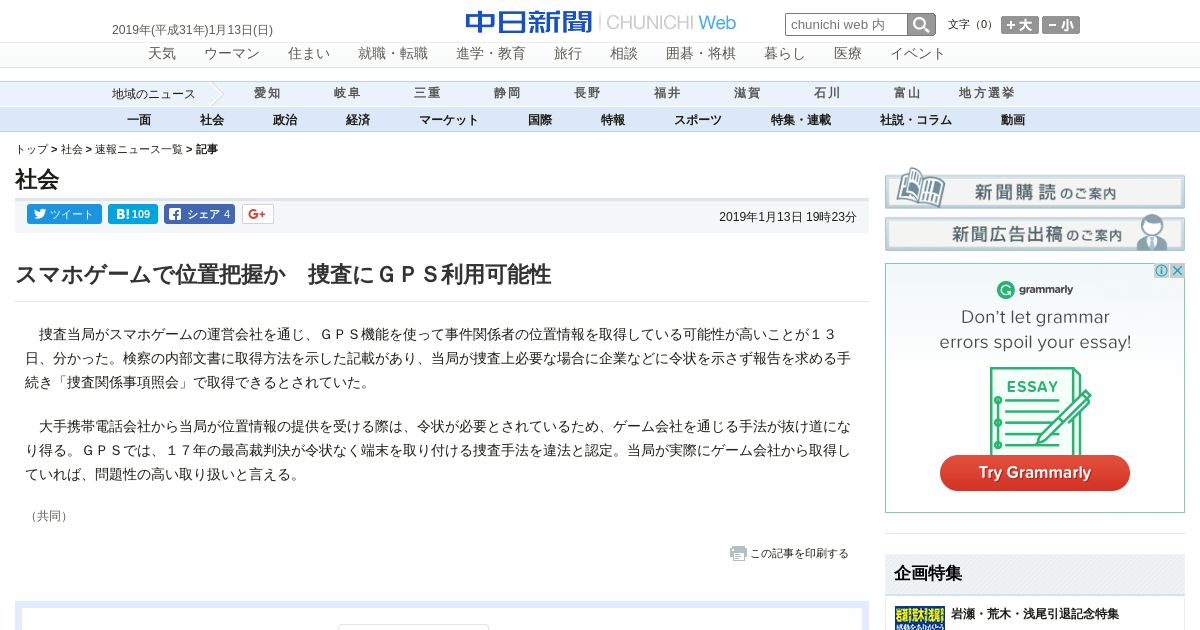Screen dimensions: 1200x630
Task: Select 三重 regional news
Action: [x=427, y=93]
